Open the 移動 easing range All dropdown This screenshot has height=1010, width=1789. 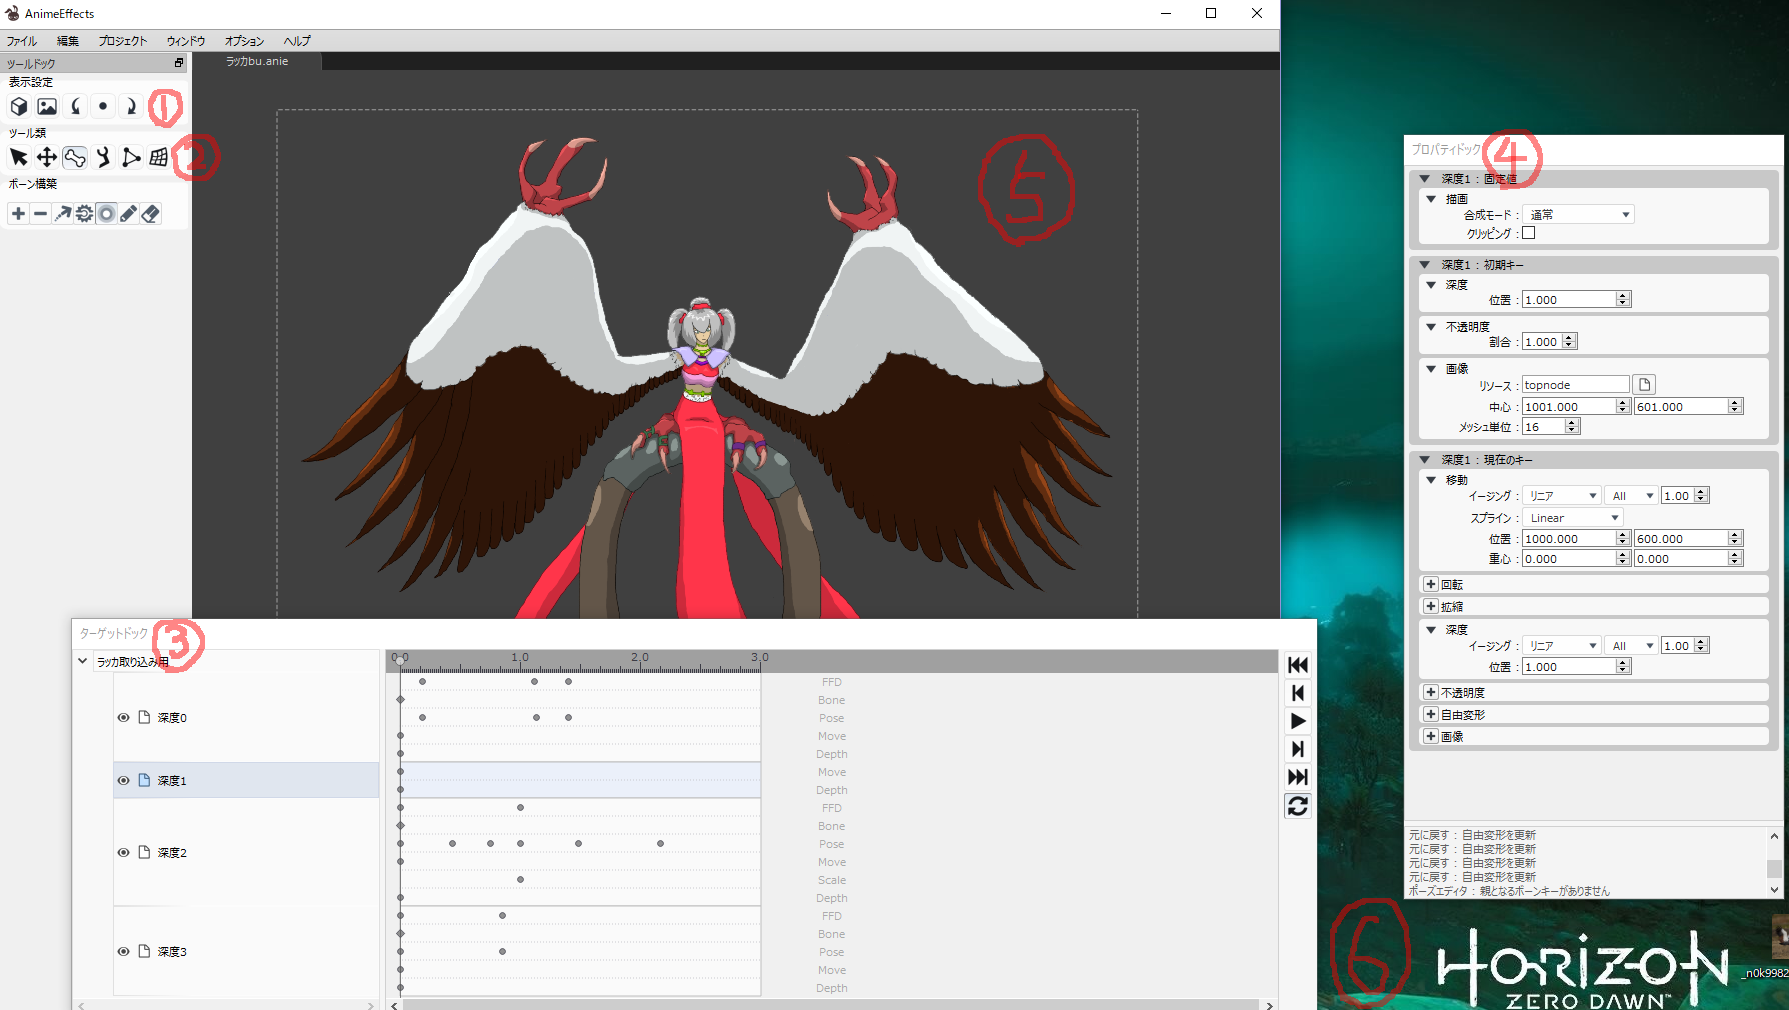click(1632, 496)
